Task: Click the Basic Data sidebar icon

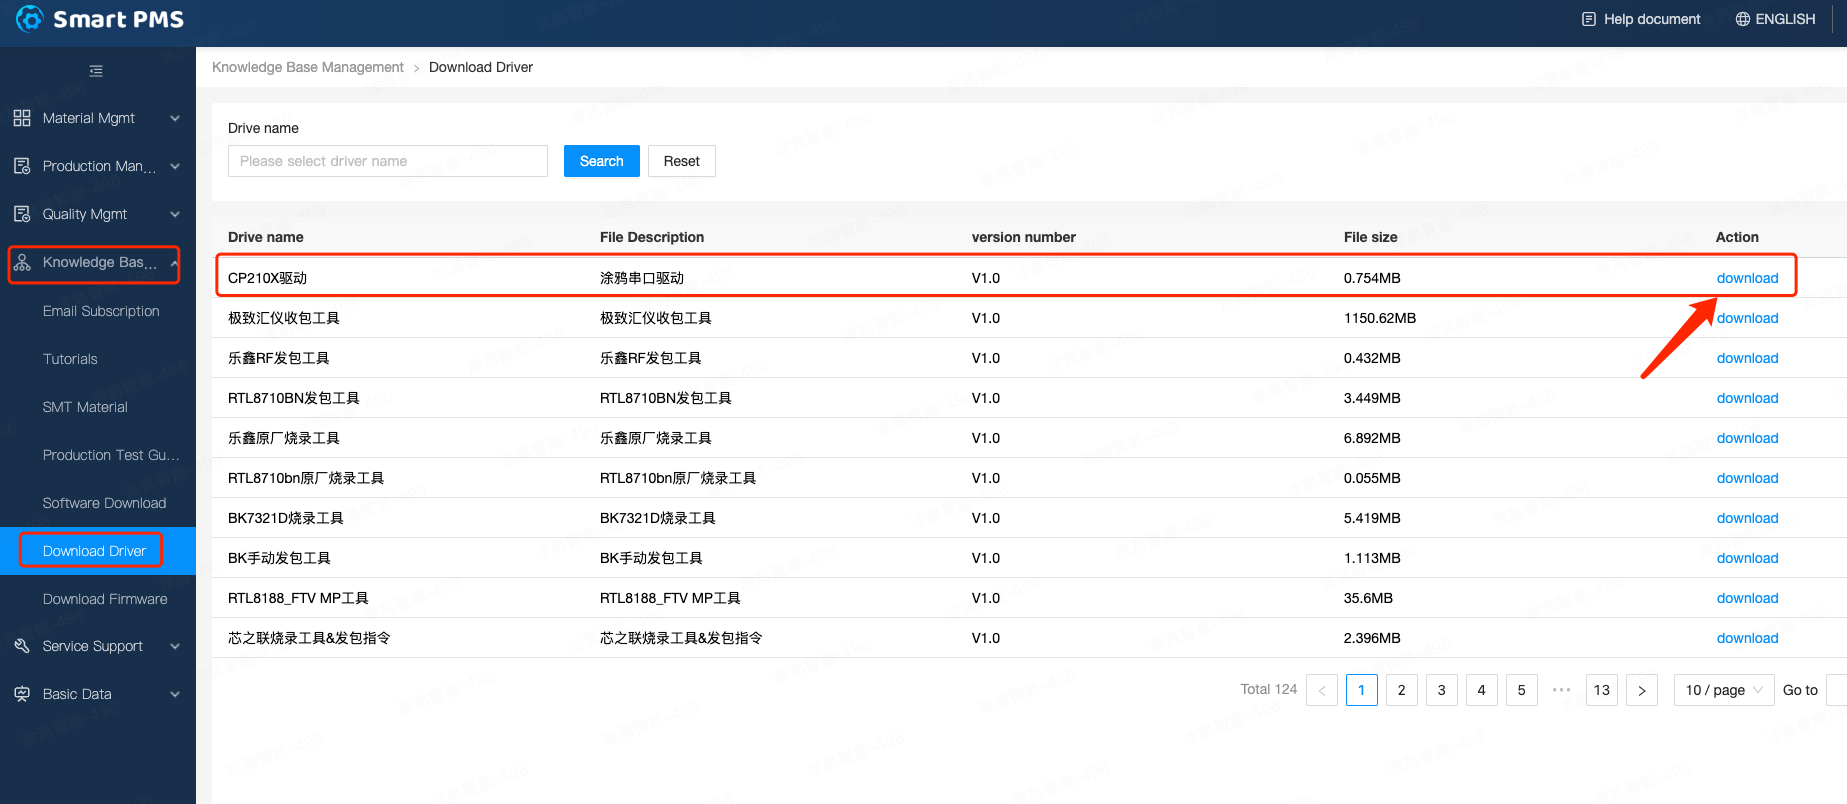Action: (22, 694)
